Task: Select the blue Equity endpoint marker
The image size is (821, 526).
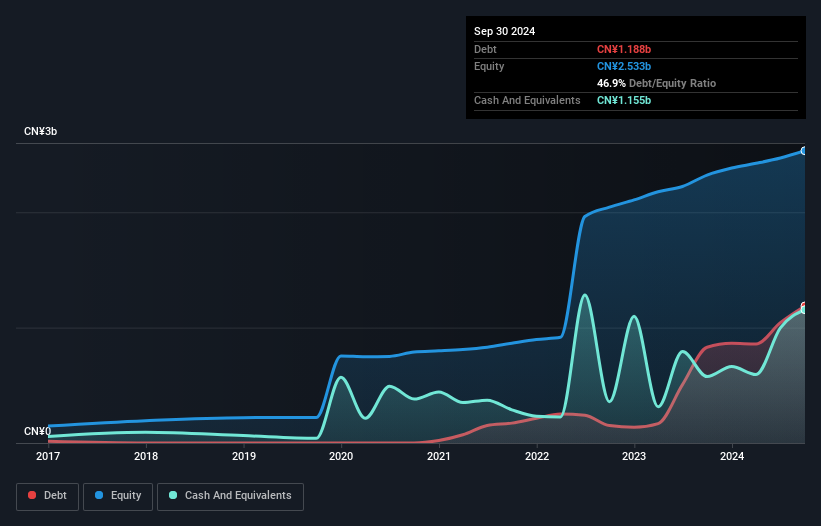Action: coord(804,151)
